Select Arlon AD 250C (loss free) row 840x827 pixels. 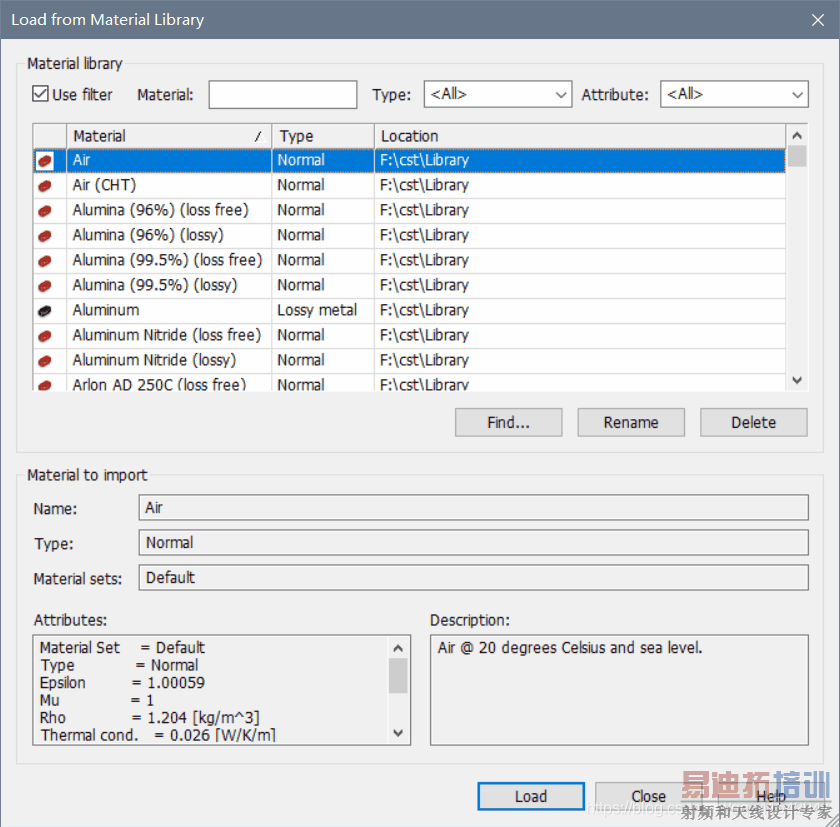pyautogui.click(x=409, y=383)
